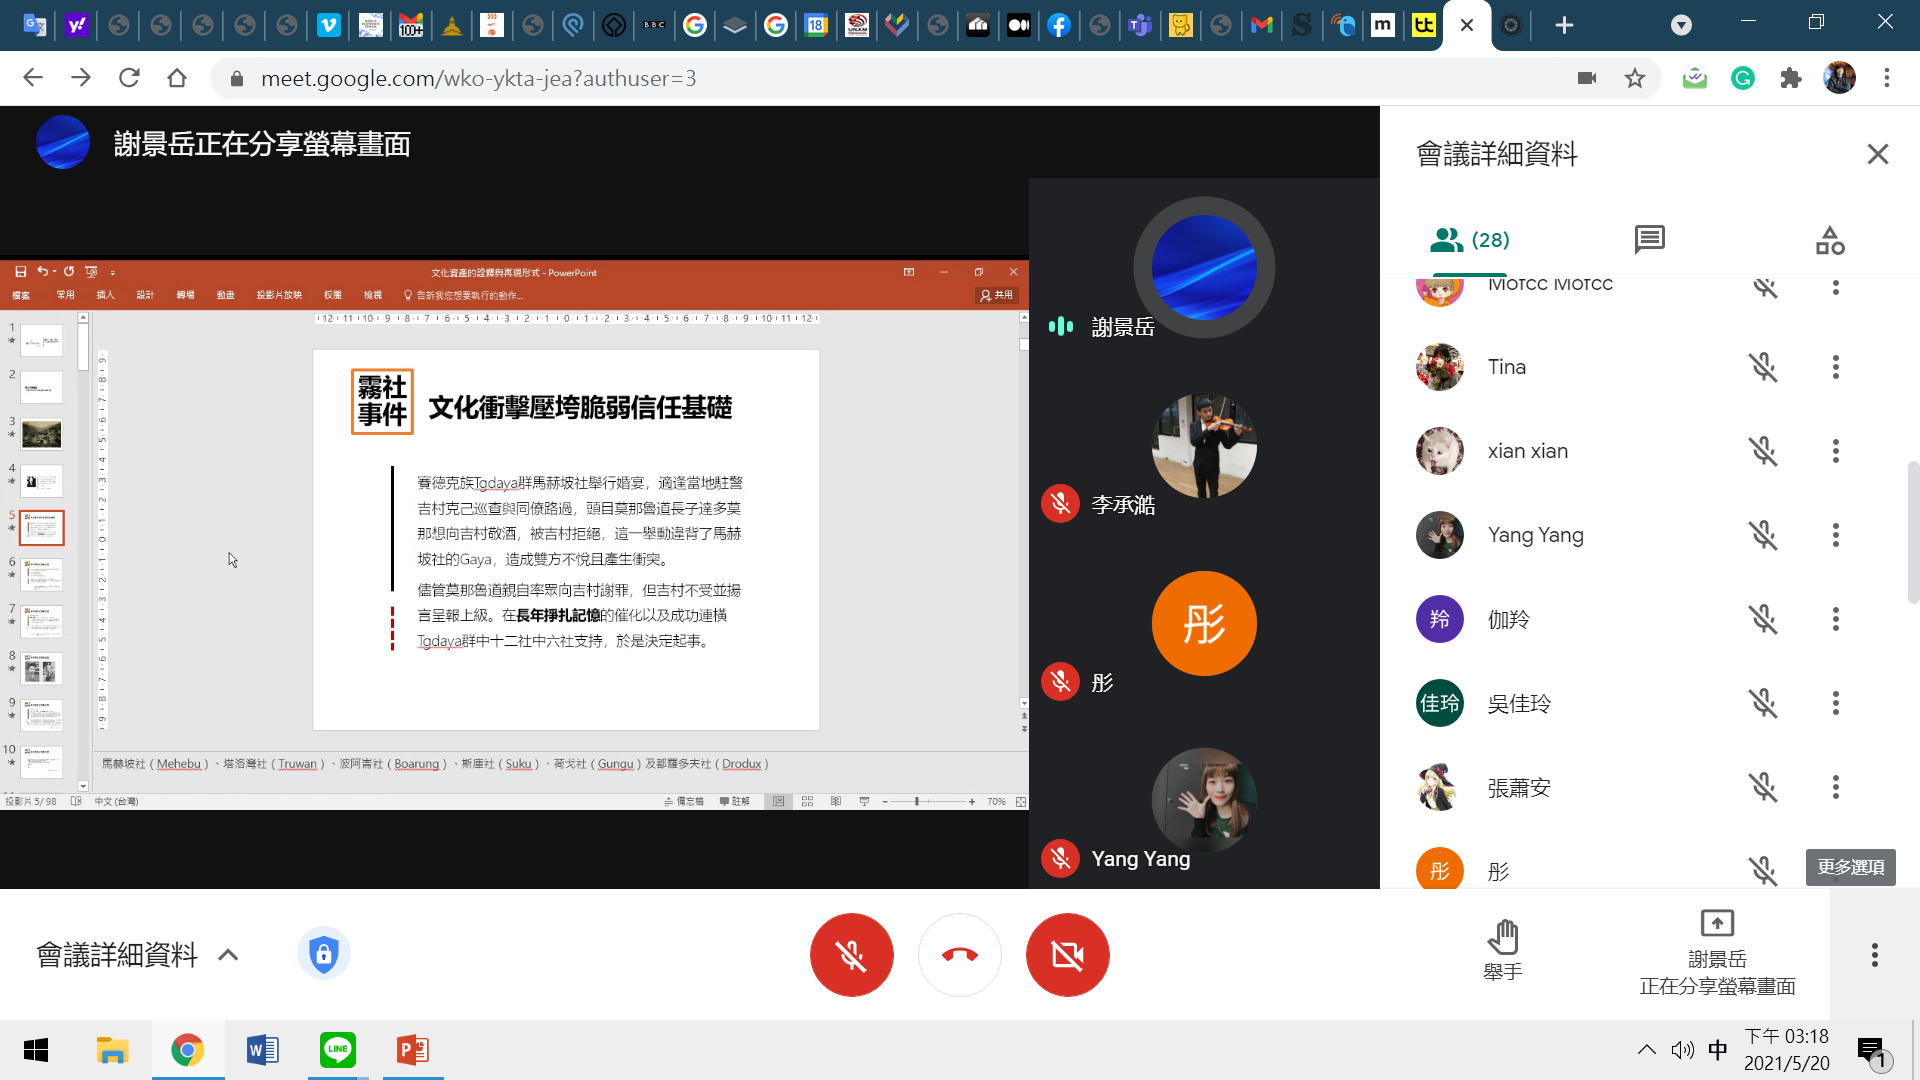
Task: Open more options for Yang Yang participant
Action: (1835, 535)
